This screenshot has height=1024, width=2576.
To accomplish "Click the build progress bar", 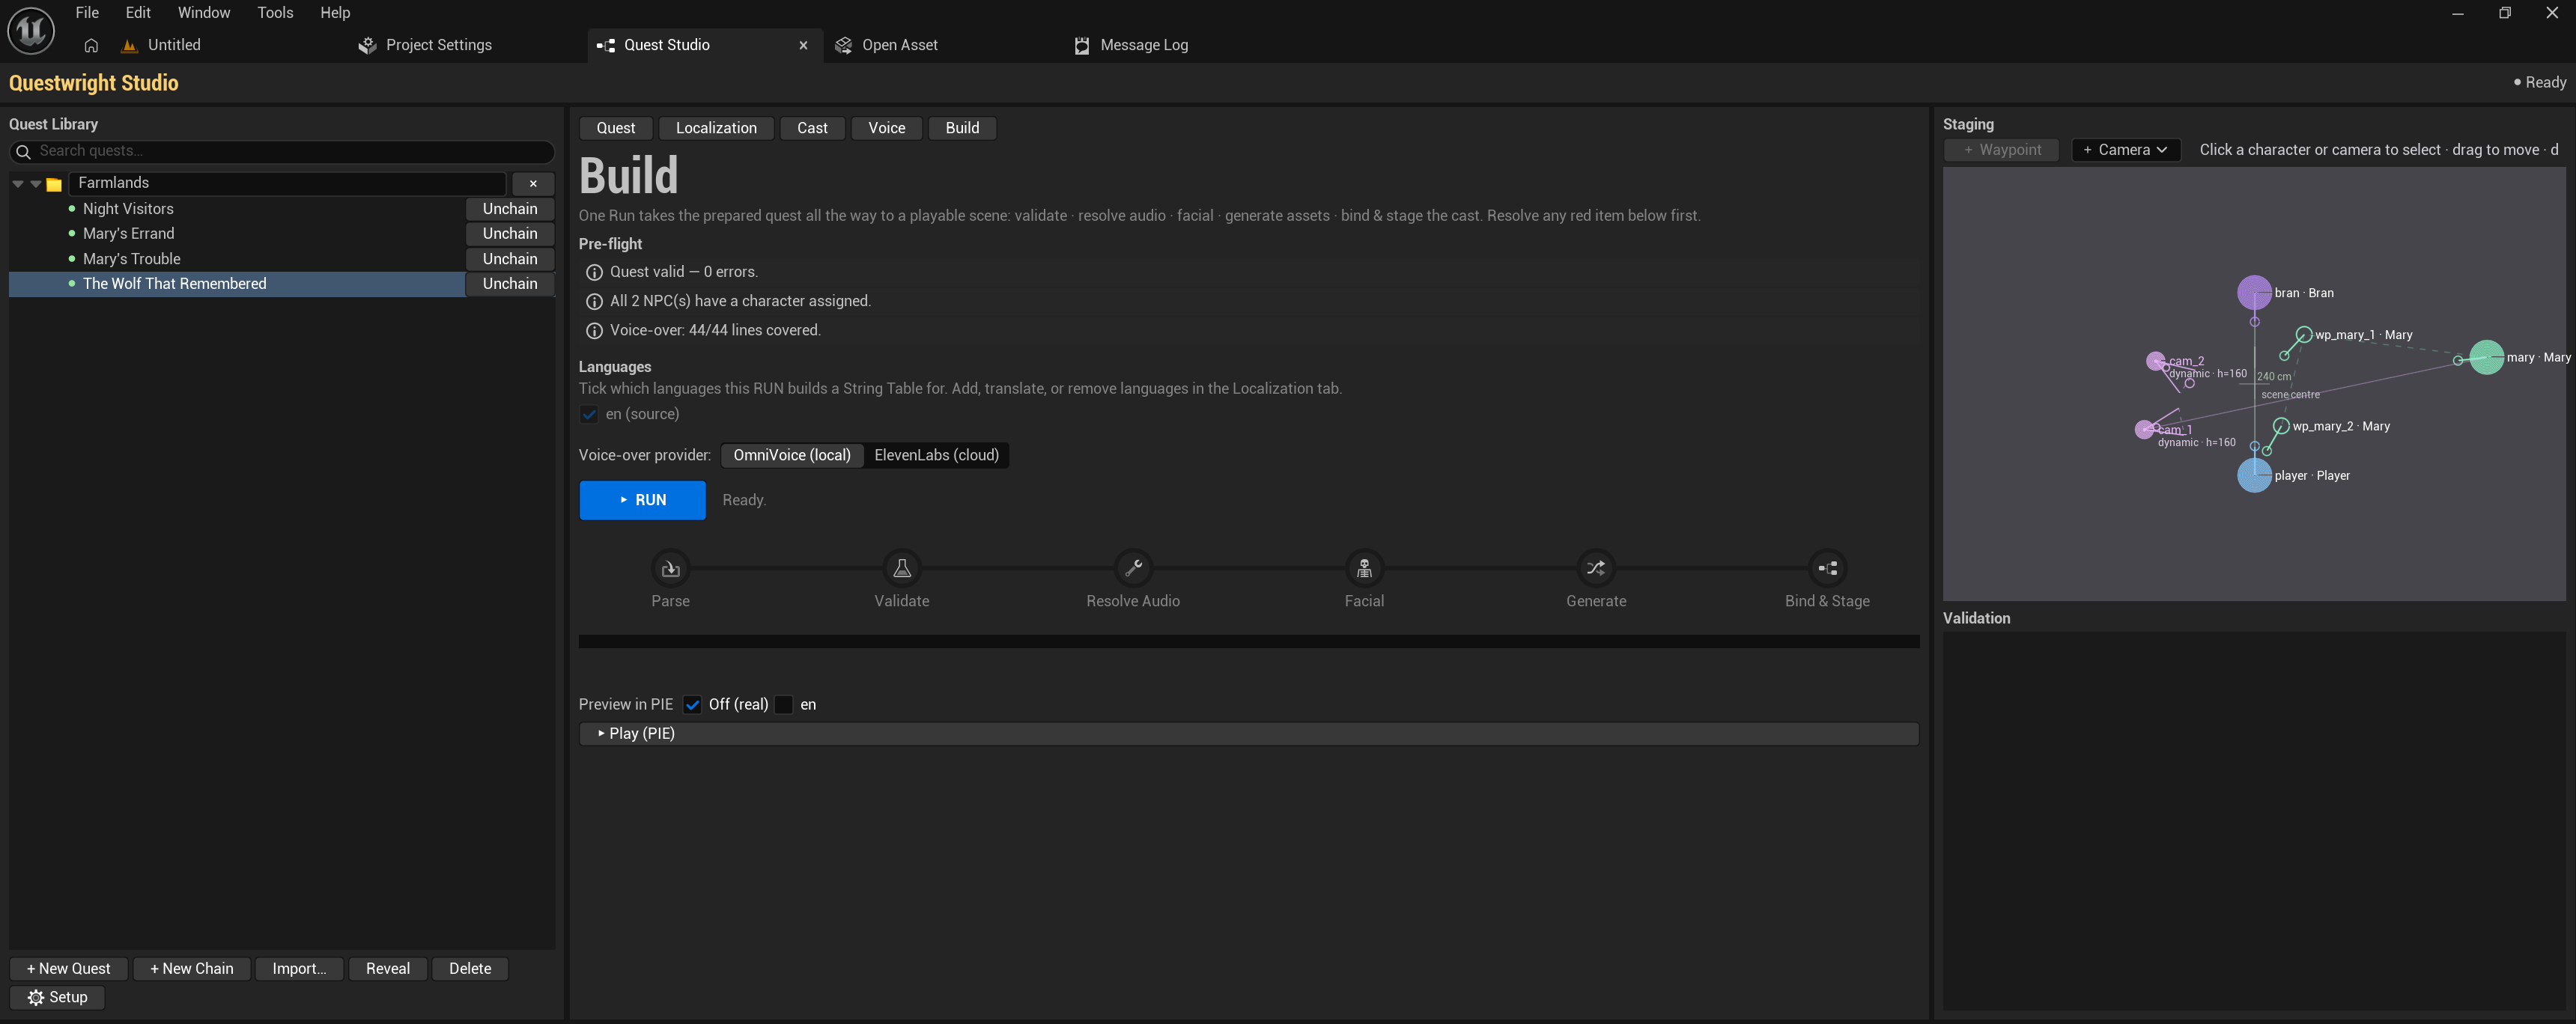I will [x=1248, y=641].
